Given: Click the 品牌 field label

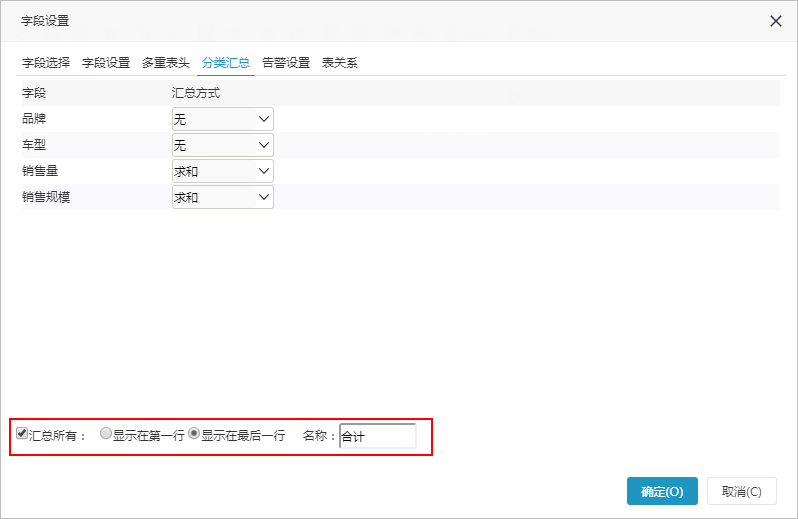Looking at the screenshot, I should [x=34, y=119].
